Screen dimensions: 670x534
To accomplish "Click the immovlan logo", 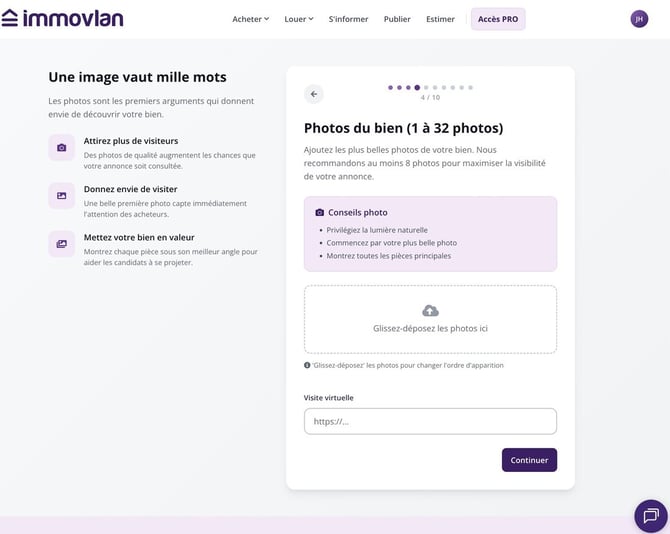I will [x=62, y=18].
